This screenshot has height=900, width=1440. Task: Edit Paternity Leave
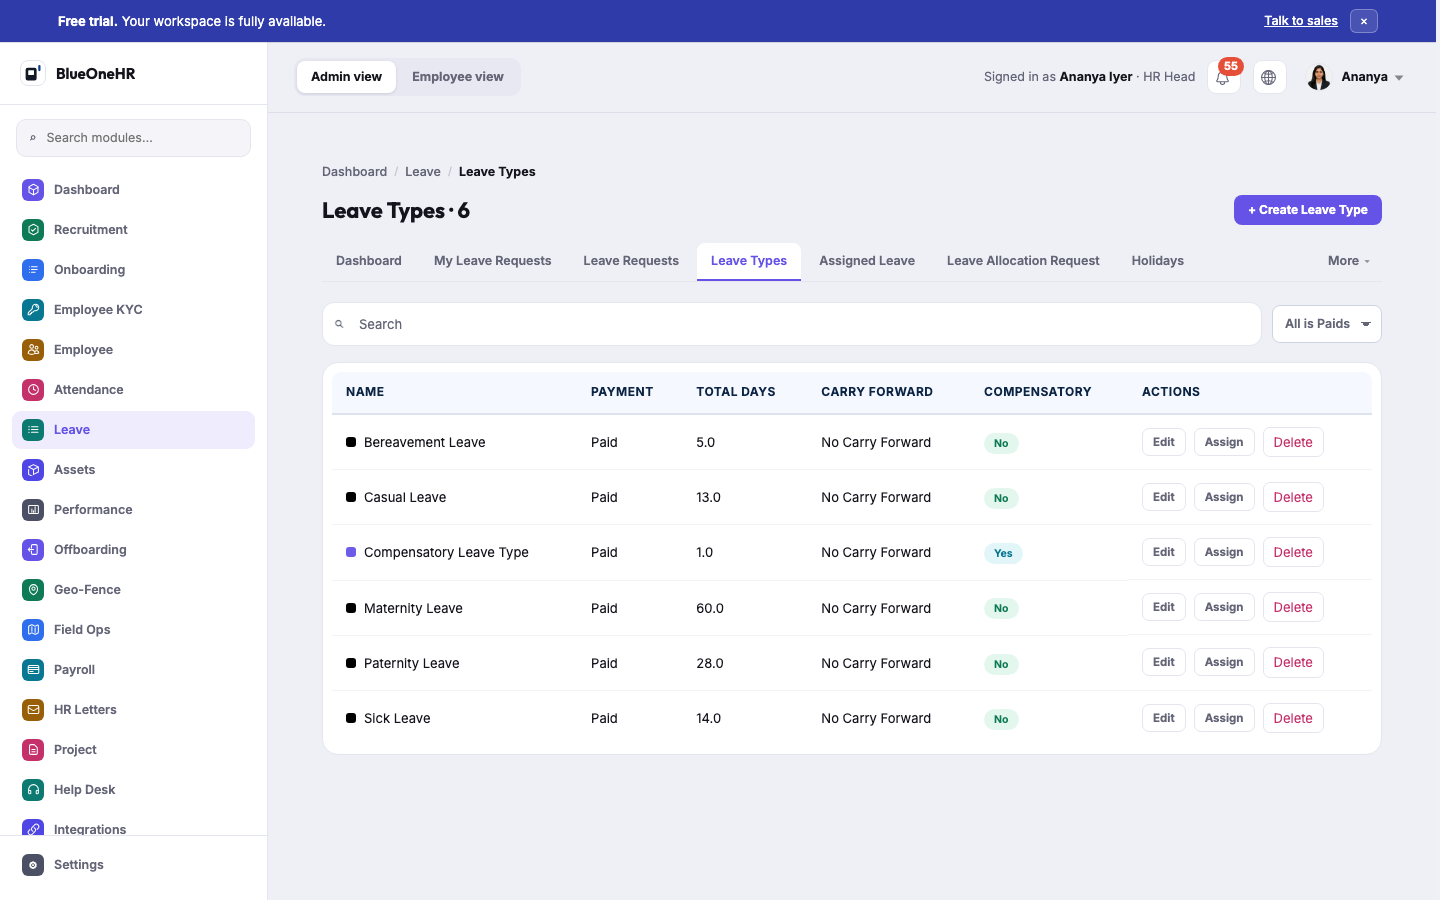click(1164, 662)
